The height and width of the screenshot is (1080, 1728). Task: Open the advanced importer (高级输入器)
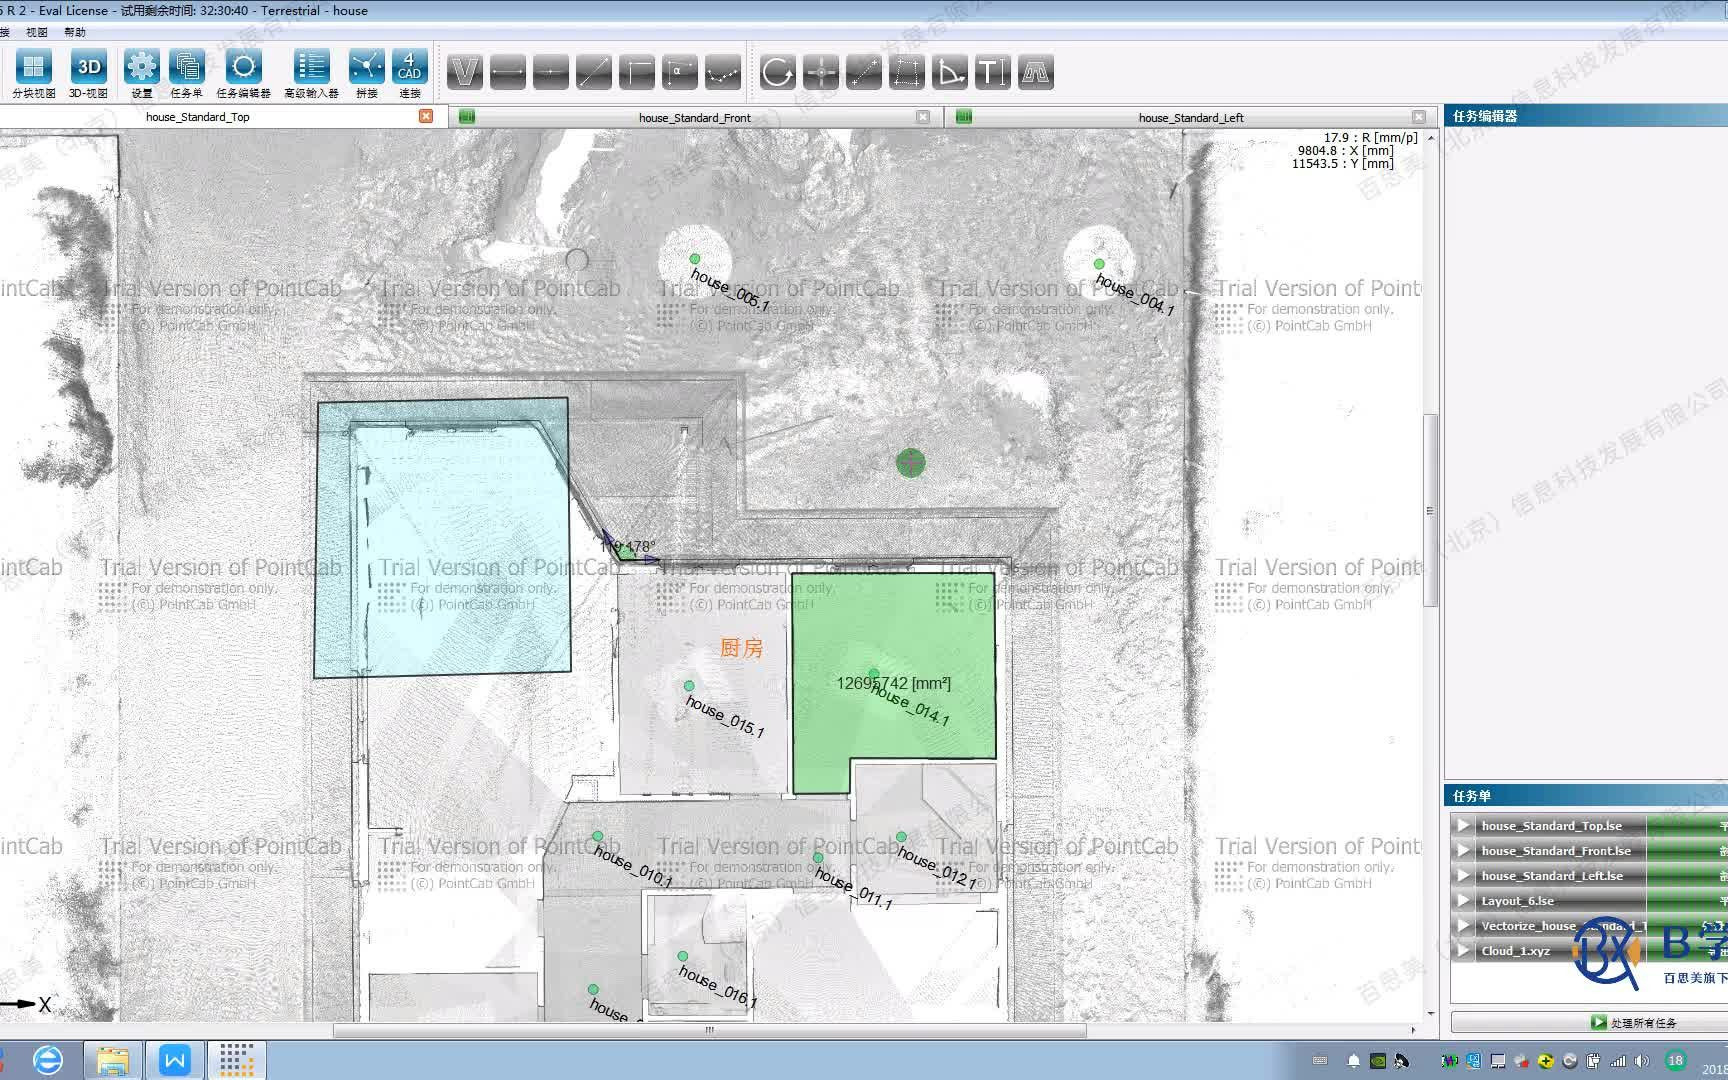311,74
